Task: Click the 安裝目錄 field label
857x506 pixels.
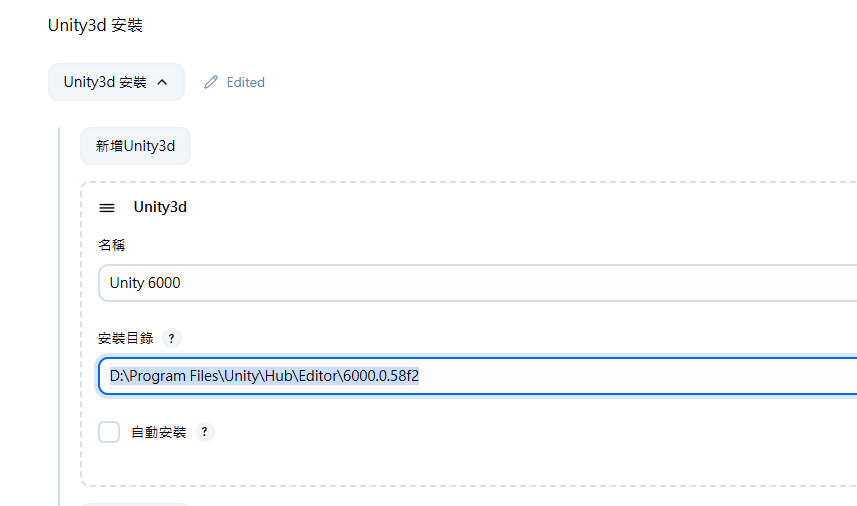Action: 126,338
